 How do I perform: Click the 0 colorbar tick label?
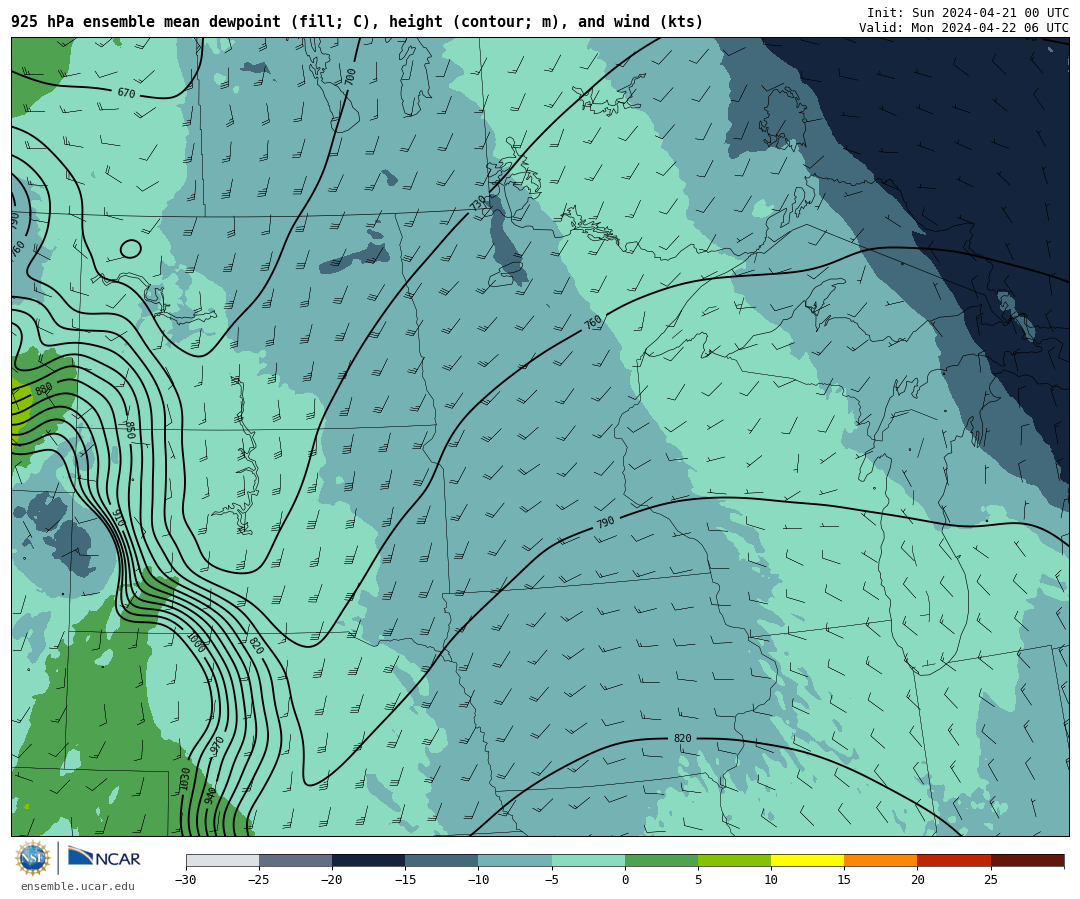625,880
